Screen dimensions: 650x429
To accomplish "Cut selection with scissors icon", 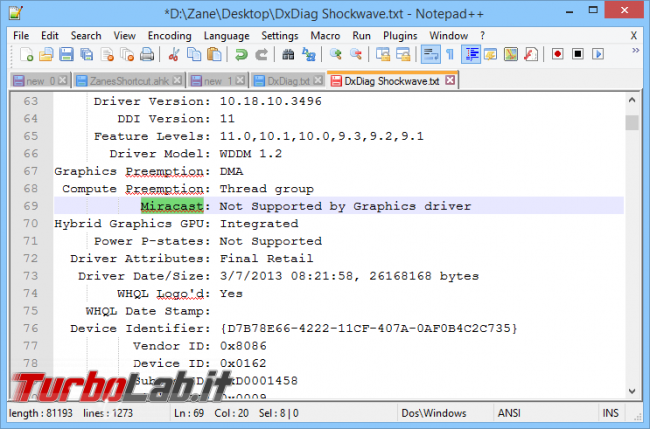I will (x=174, y=54).
